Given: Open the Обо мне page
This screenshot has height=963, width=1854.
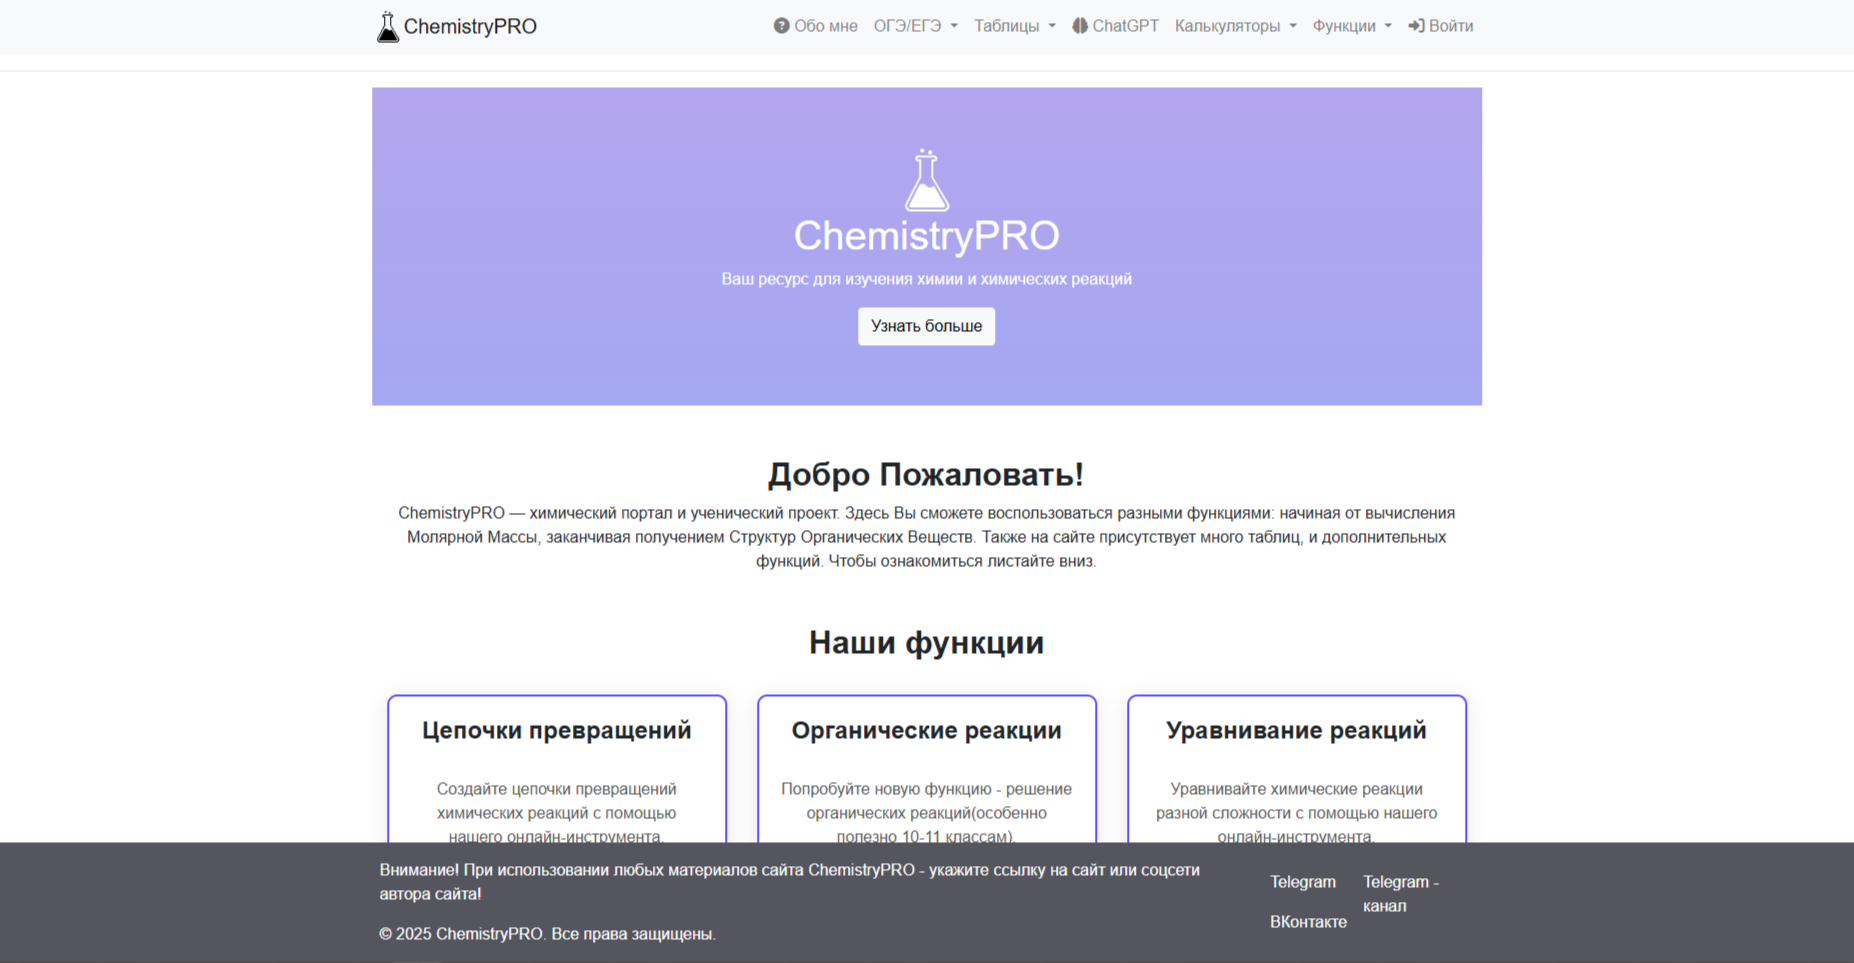Looking at the screenshot, I should (x=815, y=26).
